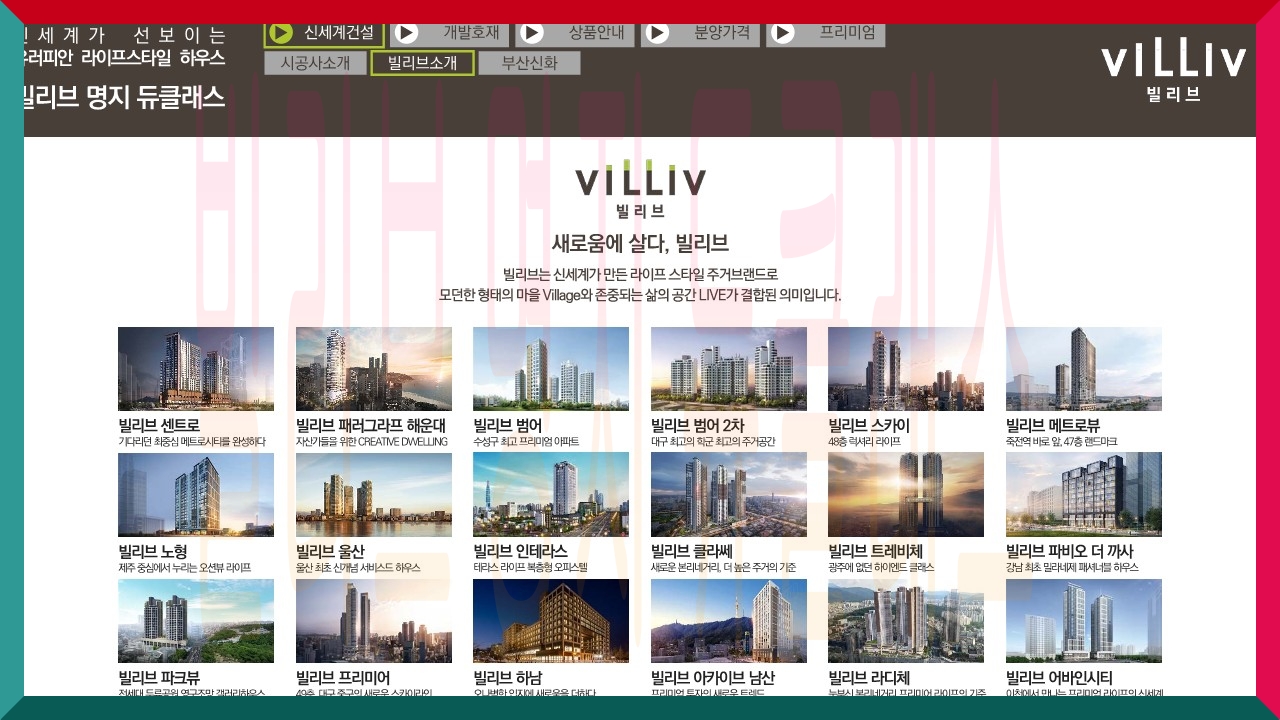1280x720 pixels.
Task: Open the 빌리브 파크뷰 thumbnail
Action: click(x=196, y=621)
